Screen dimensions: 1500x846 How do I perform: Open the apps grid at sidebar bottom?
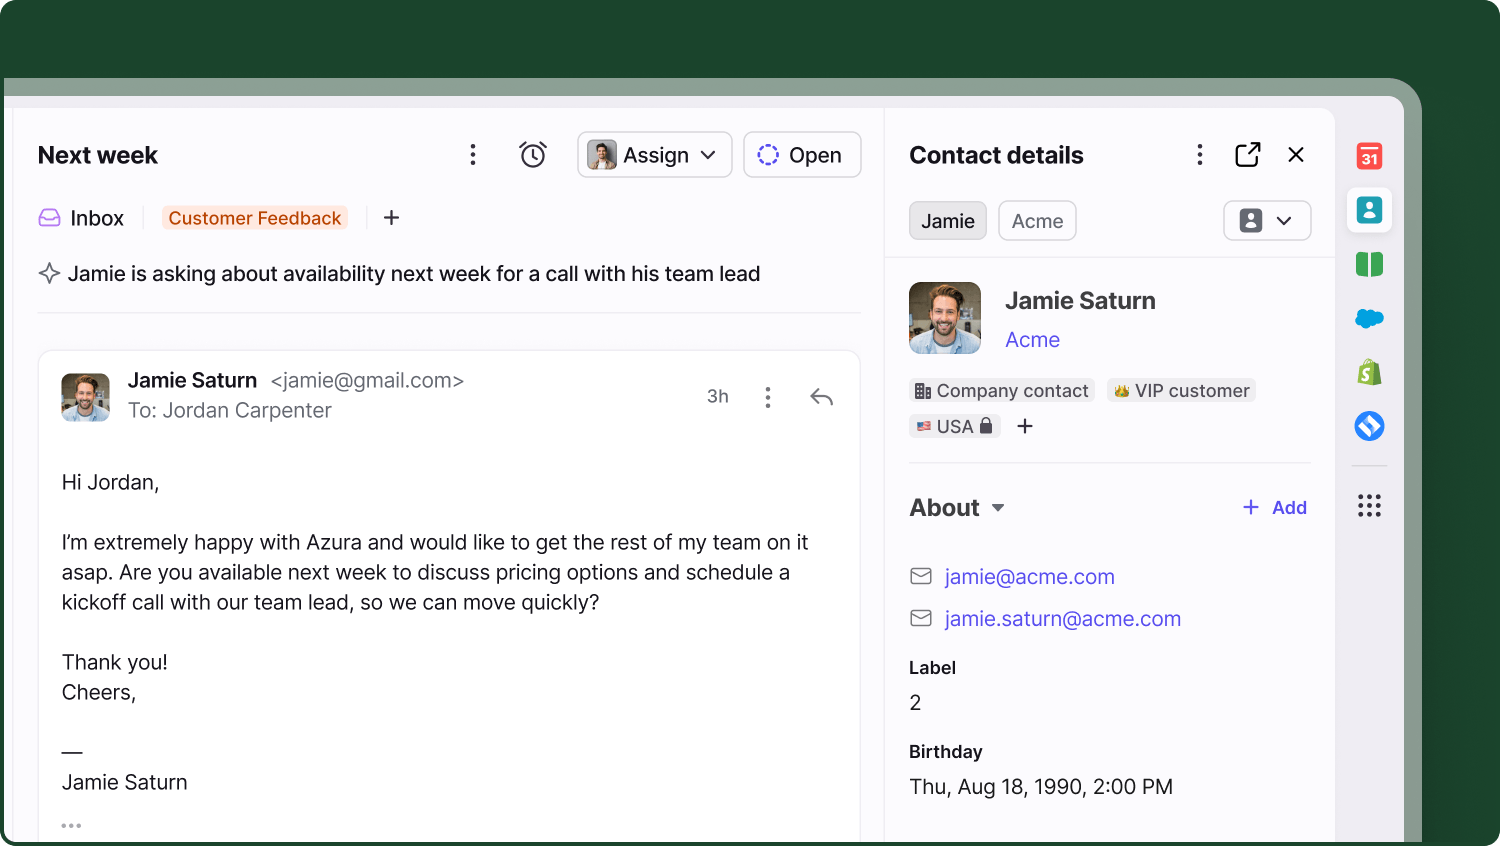coord(1369,505)
